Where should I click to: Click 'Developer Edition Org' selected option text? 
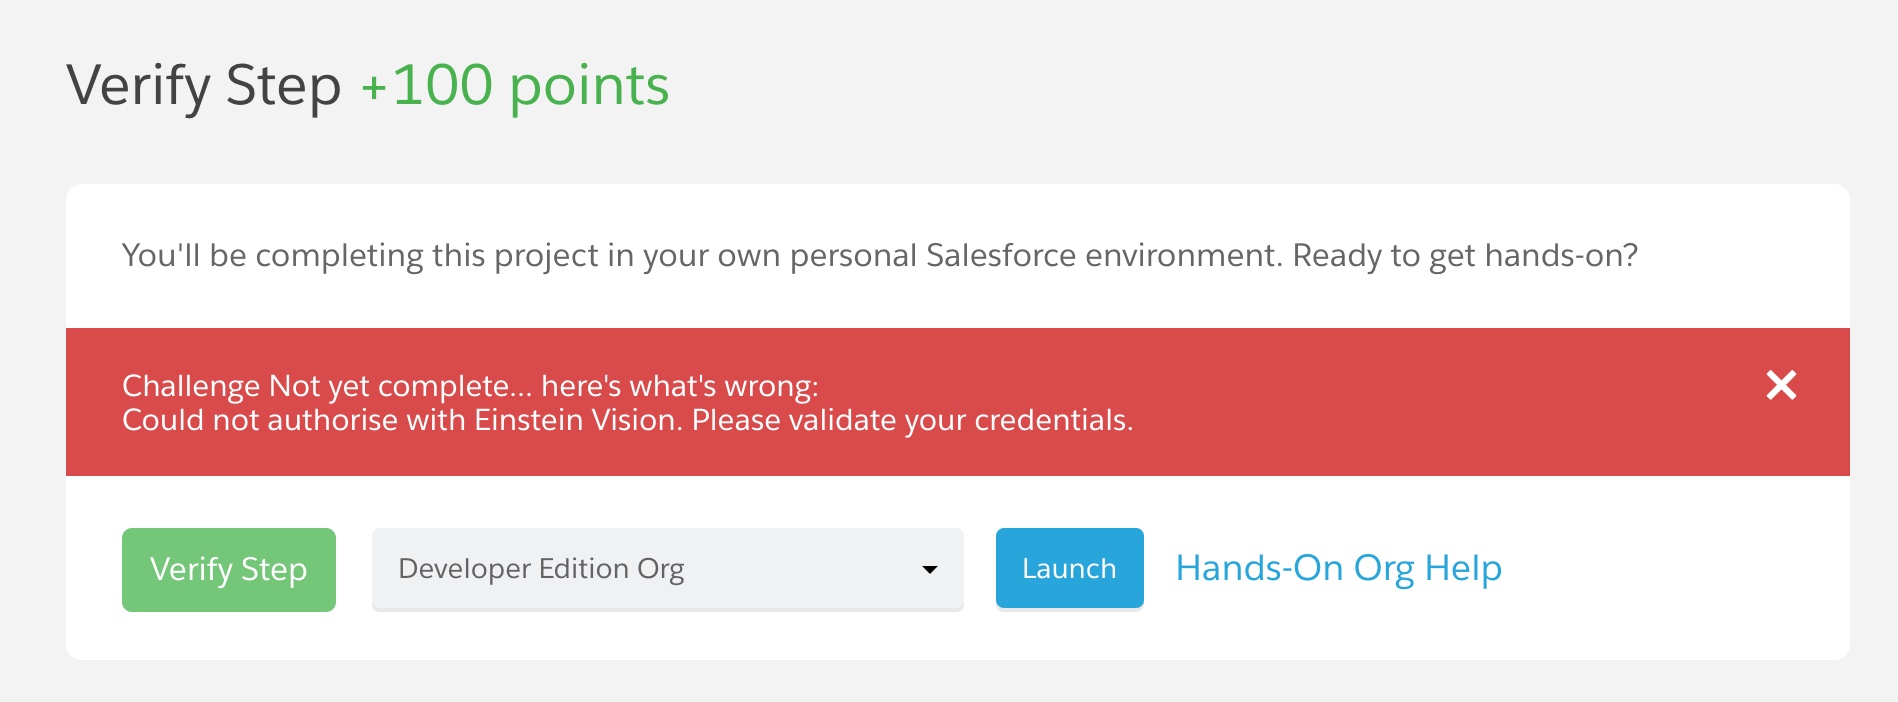click(x=541, y=569)
